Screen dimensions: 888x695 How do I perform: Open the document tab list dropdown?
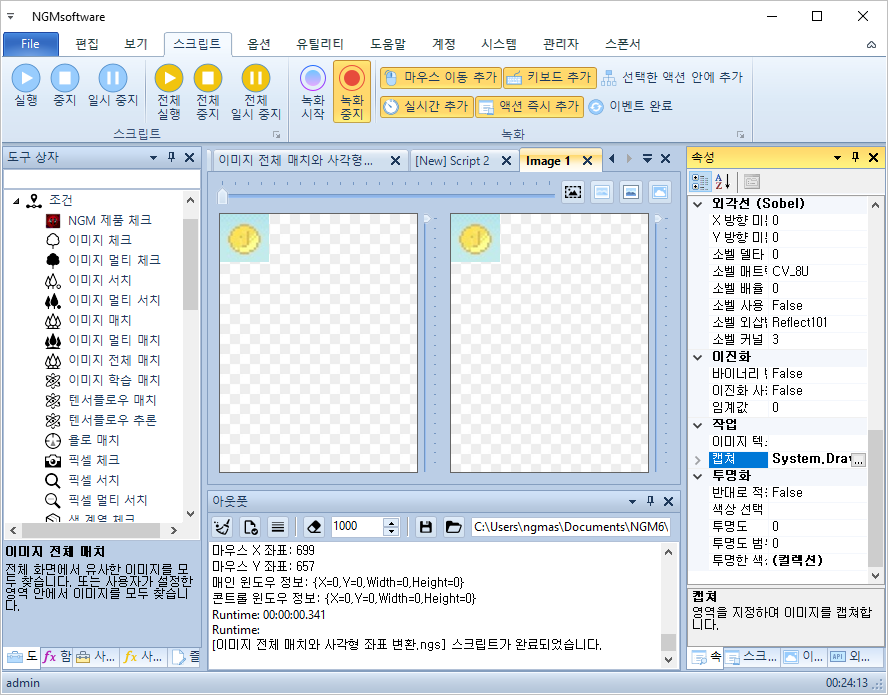(647, 159)
